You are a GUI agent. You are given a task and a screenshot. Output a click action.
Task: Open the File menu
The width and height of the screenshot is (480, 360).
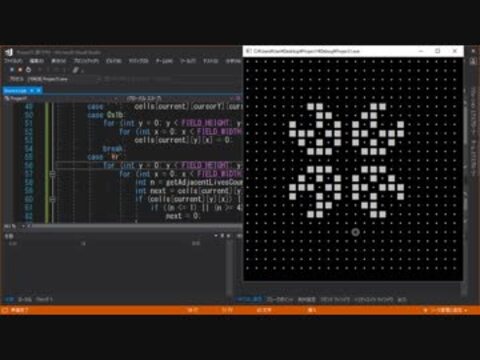pyautogui.click(x=13, y=61)
